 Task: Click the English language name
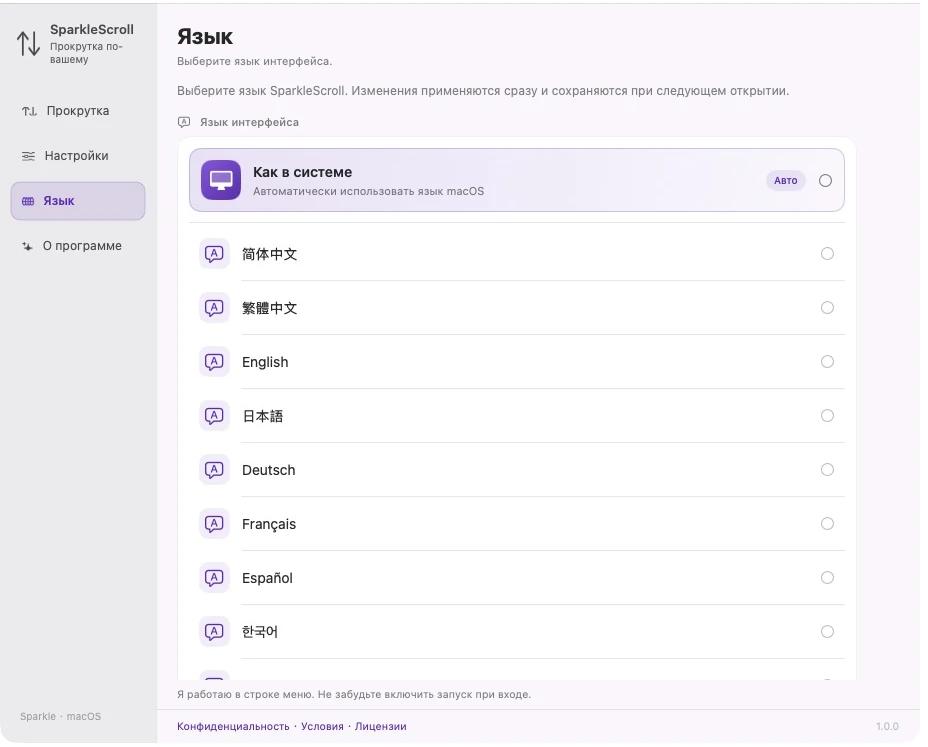pos(265,362)
